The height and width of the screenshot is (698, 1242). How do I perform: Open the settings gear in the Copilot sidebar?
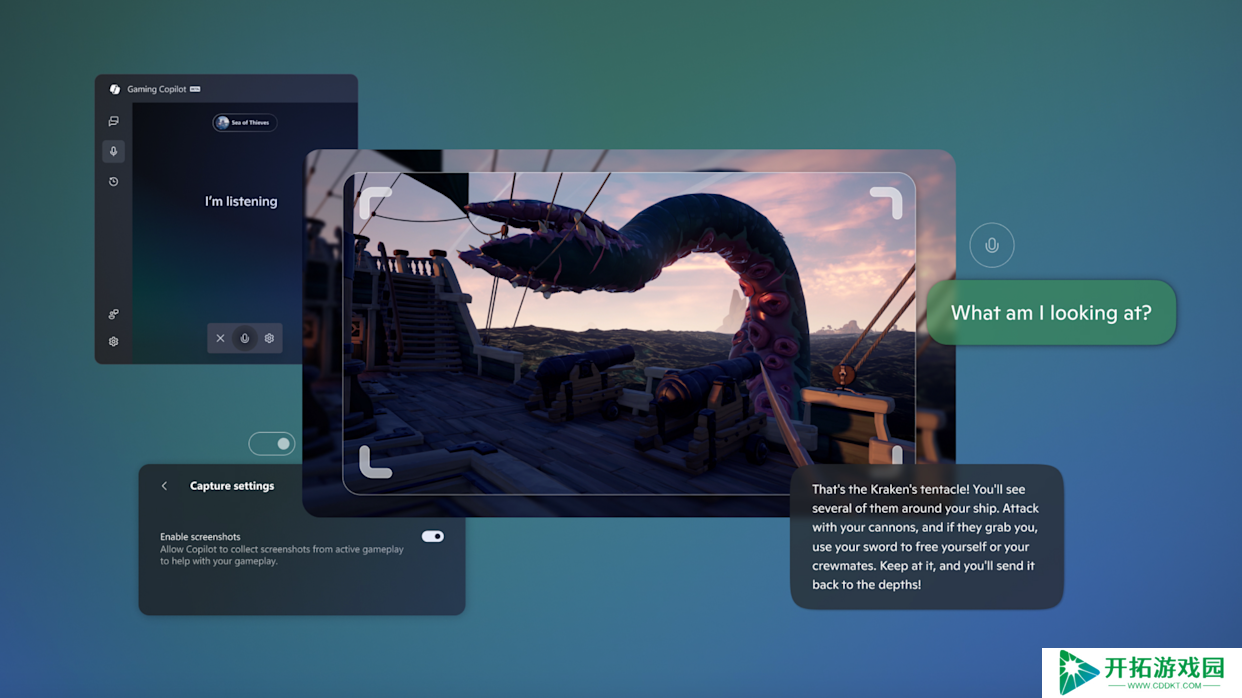point(113,342)
